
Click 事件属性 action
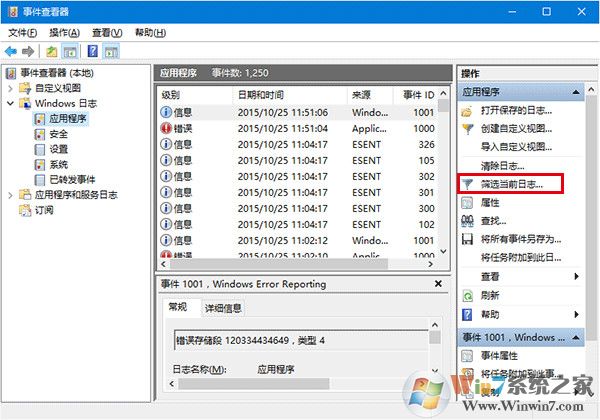[499, 356]
